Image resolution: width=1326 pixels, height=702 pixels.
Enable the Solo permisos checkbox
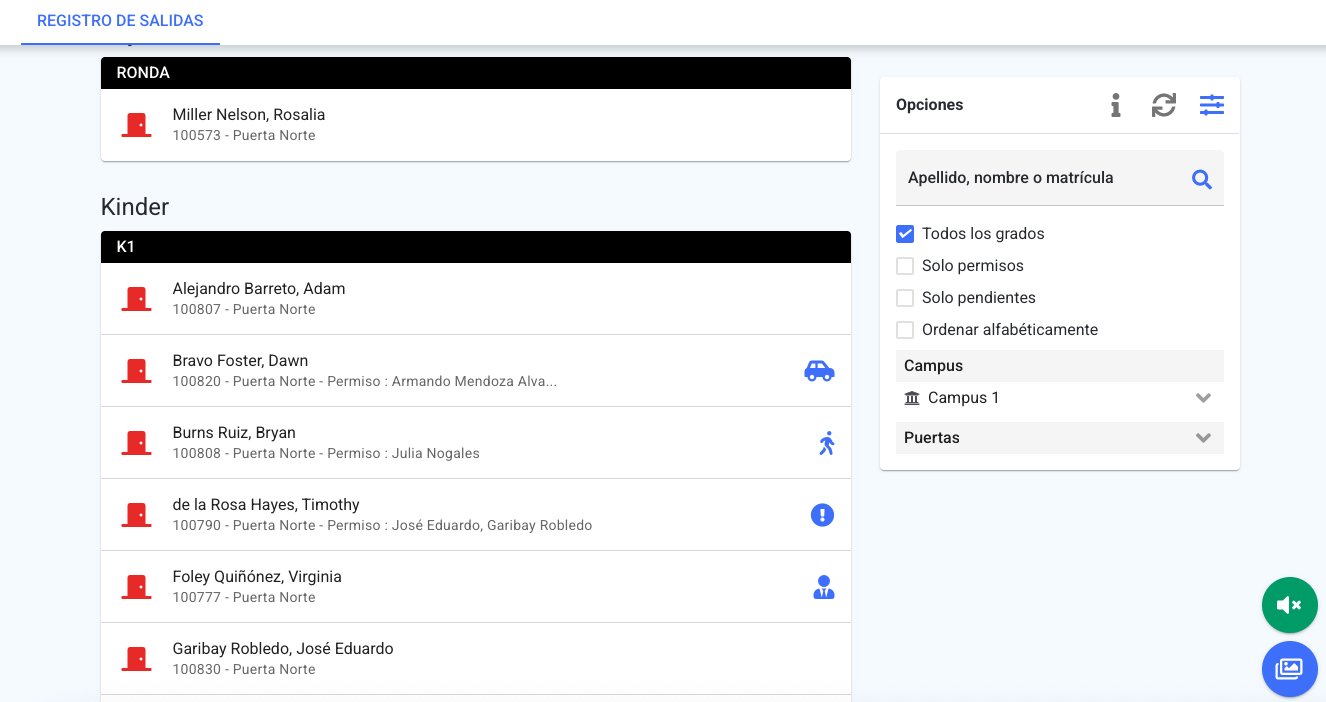pos(905,266)
